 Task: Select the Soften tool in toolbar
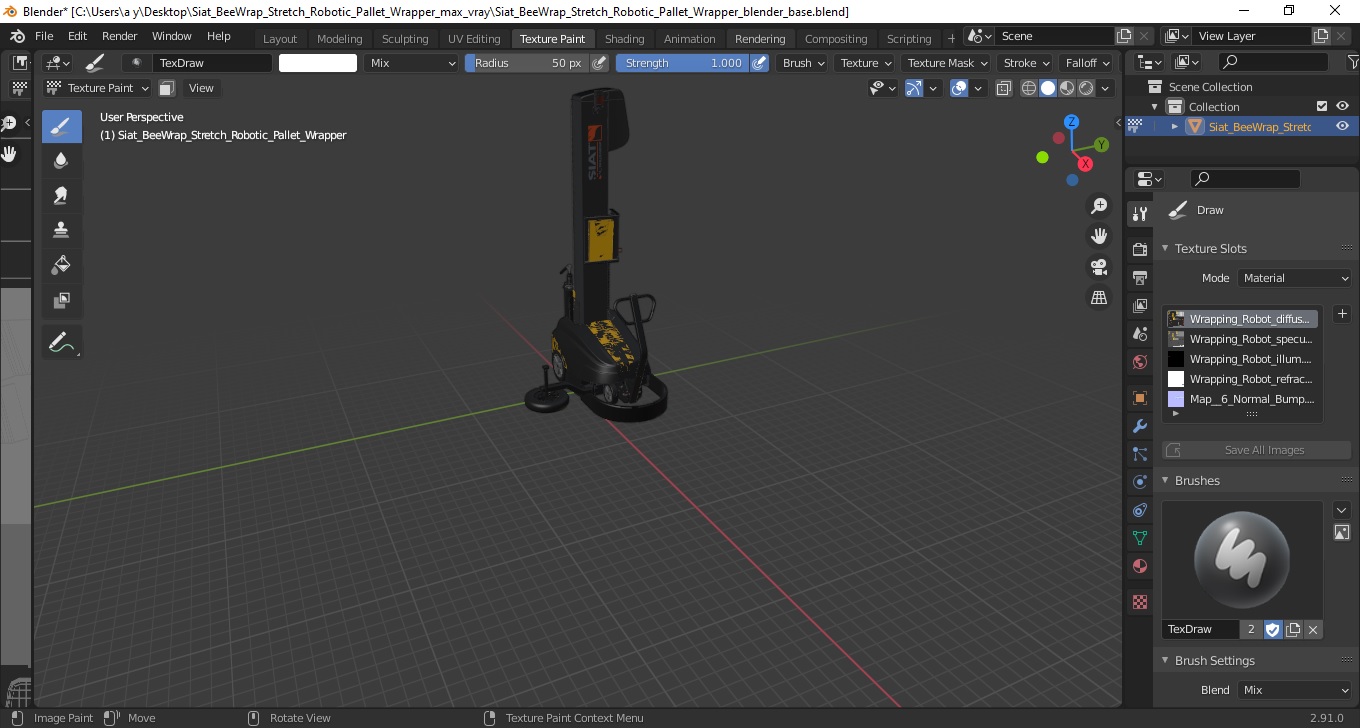[x=61, y=161]
